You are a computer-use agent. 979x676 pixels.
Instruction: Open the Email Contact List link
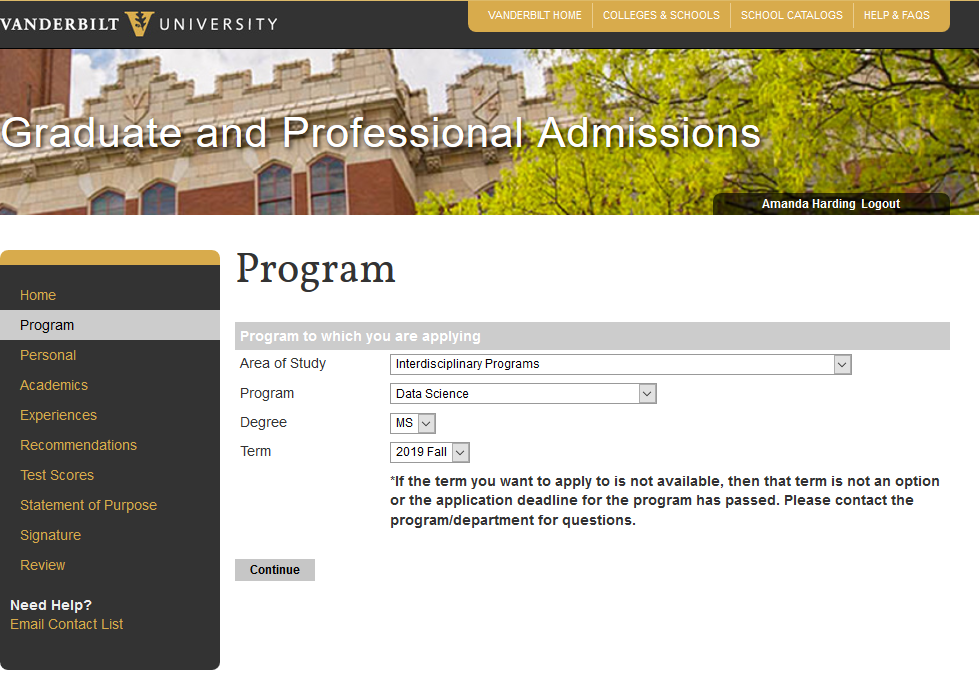[66, 623]
